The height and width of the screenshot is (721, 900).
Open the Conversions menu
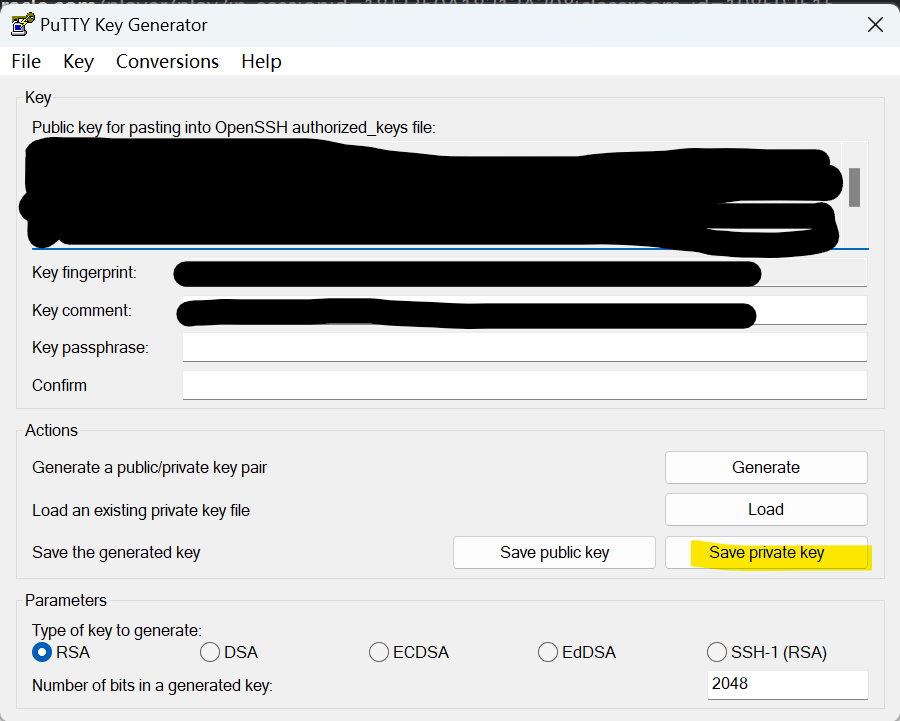pyautogui.click(x=167, y=61)
